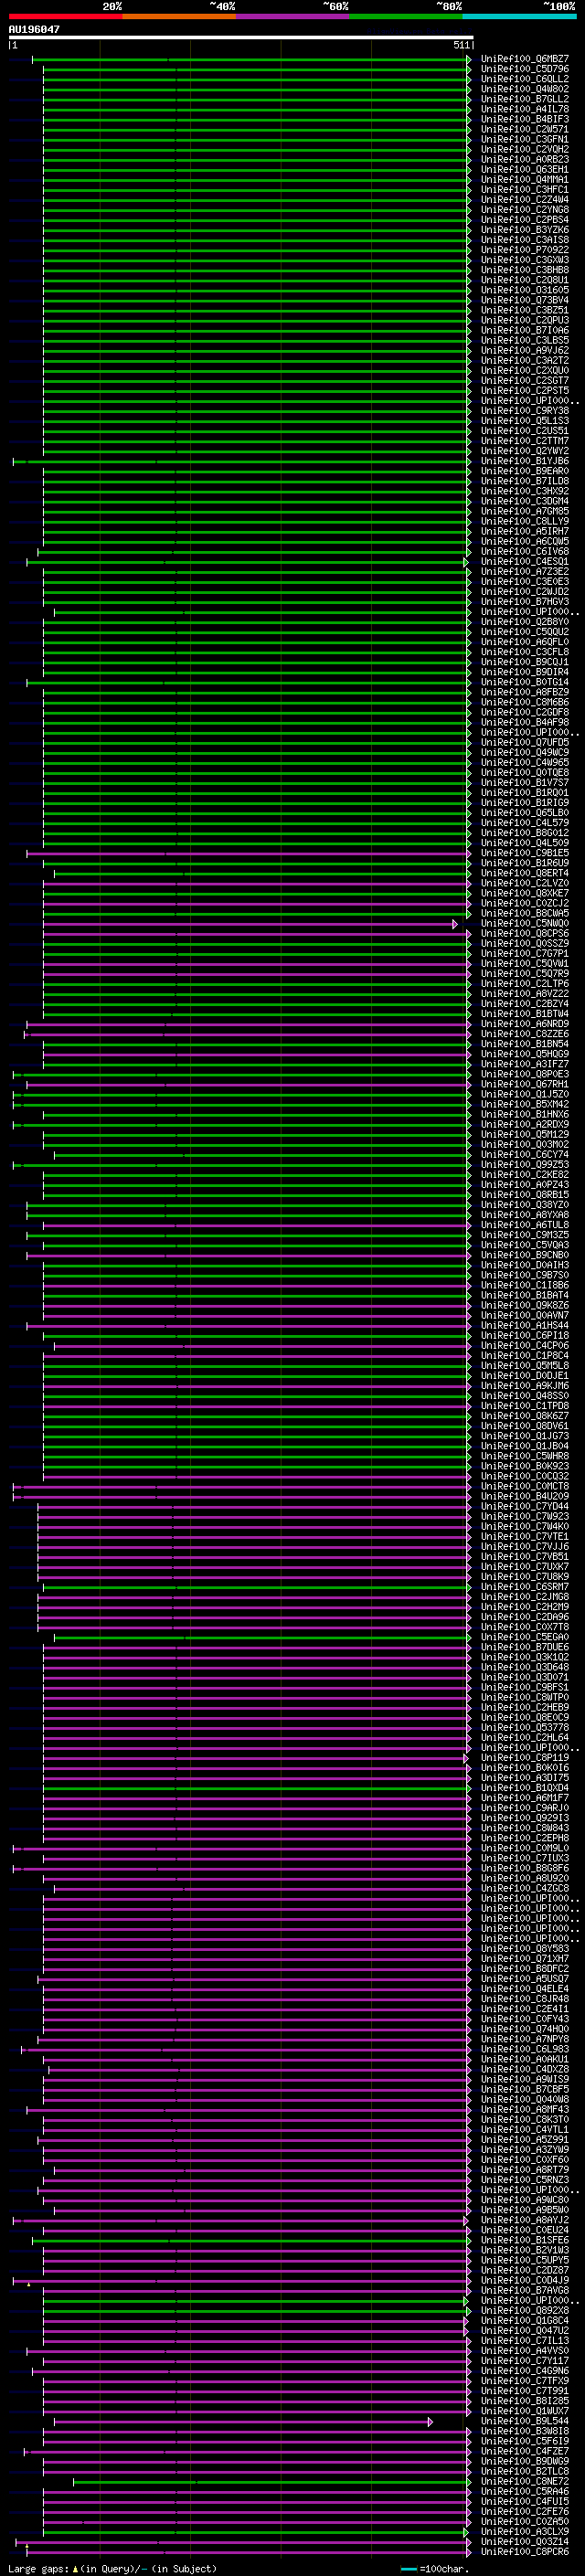Click the green alignment bar for UniRef100_C8NE72

pyautogui.click(x=272, y=2481)
